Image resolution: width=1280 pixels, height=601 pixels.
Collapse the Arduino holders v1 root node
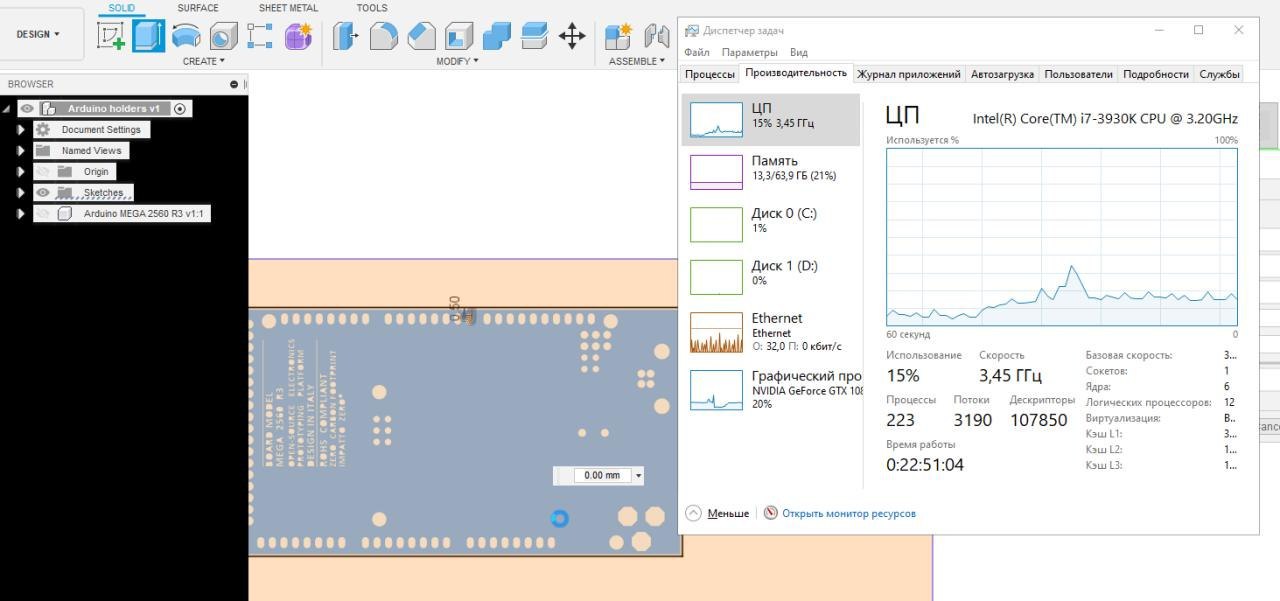coord(6,109)
